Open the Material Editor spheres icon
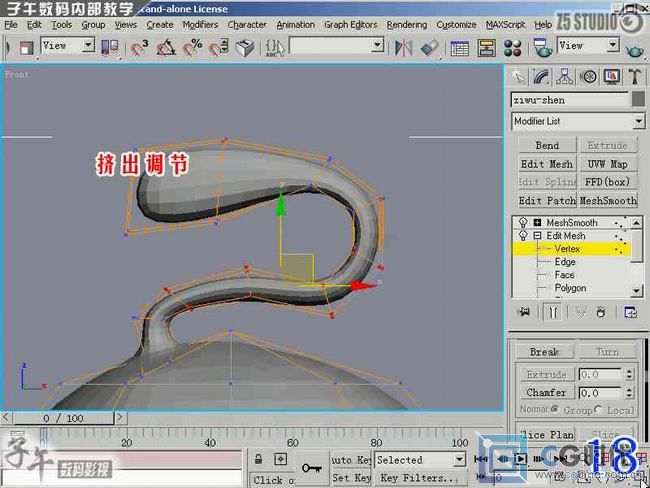Image resolution: width=650 pixels, height=488 pixels. (x=512, y=48)
